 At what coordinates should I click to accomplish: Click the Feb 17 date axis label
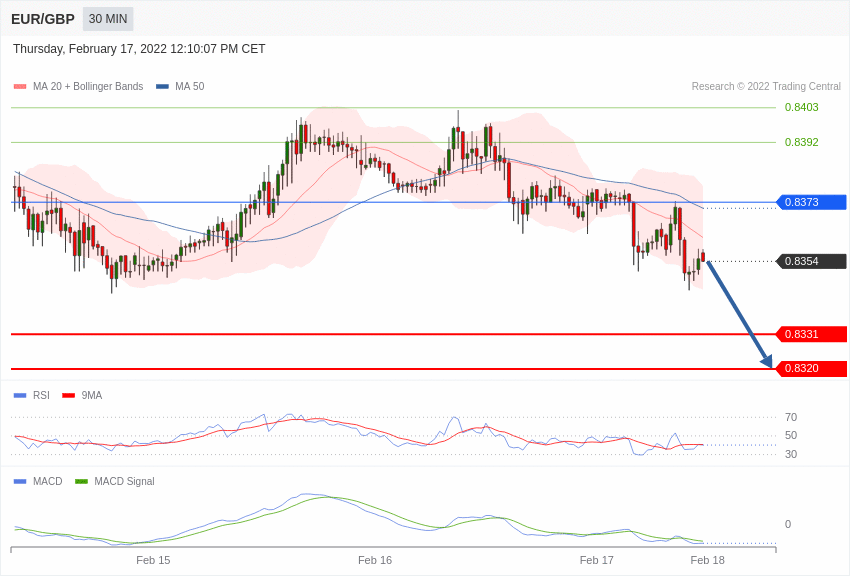(x=596, y=560)
